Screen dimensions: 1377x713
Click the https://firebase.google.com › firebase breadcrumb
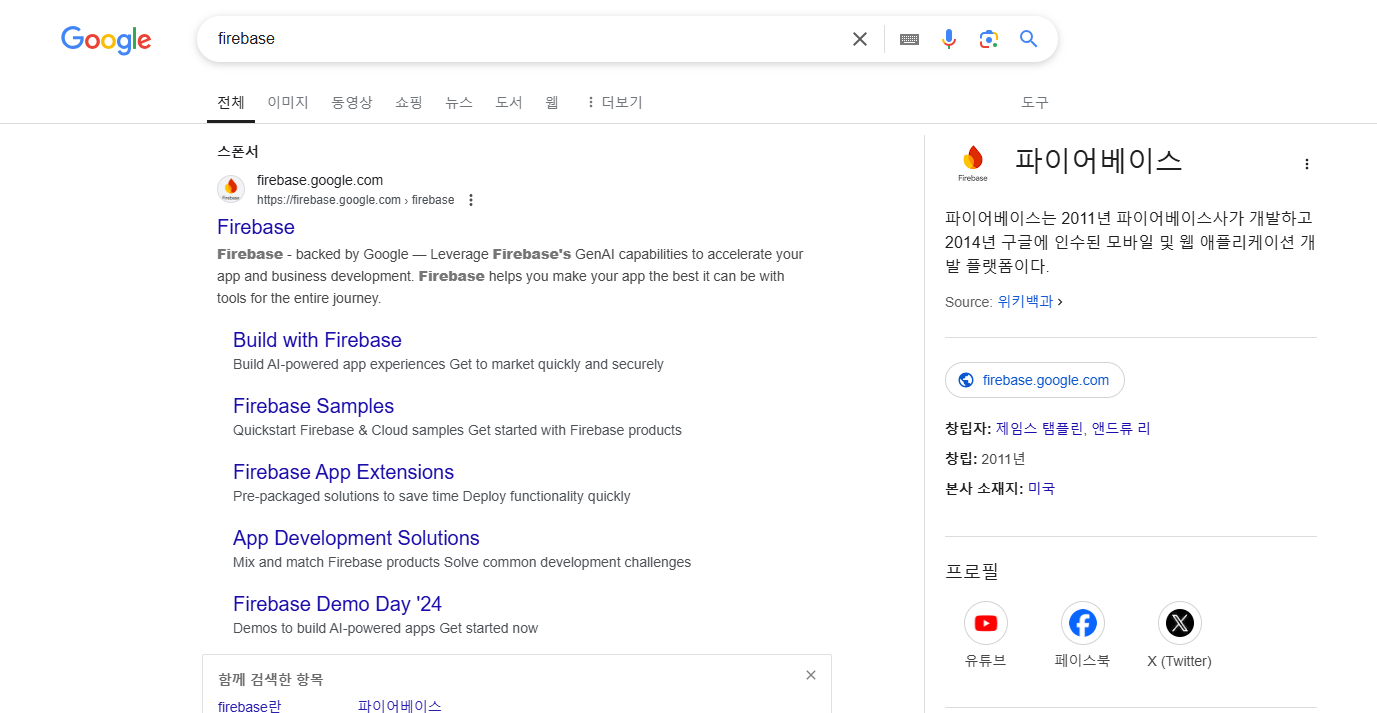[x=356, y=200]
